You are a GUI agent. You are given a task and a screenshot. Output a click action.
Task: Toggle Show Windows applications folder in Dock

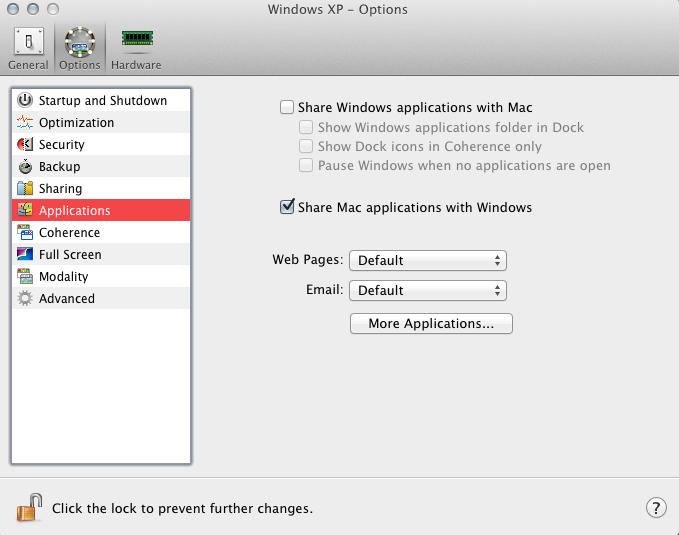(306, 127)
